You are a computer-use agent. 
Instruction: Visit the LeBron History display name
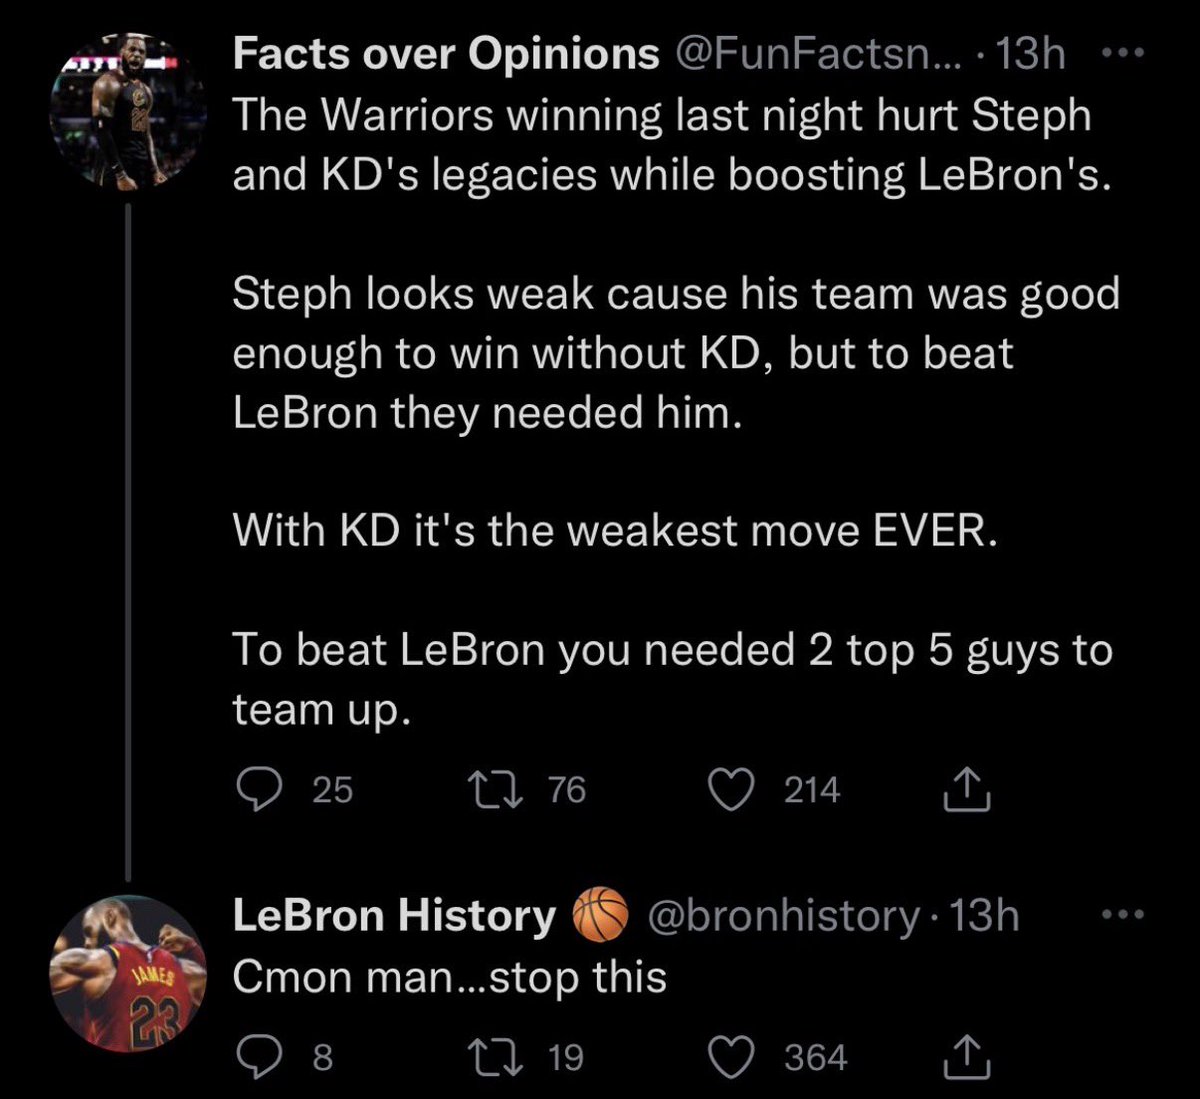(x=394, y=915)
